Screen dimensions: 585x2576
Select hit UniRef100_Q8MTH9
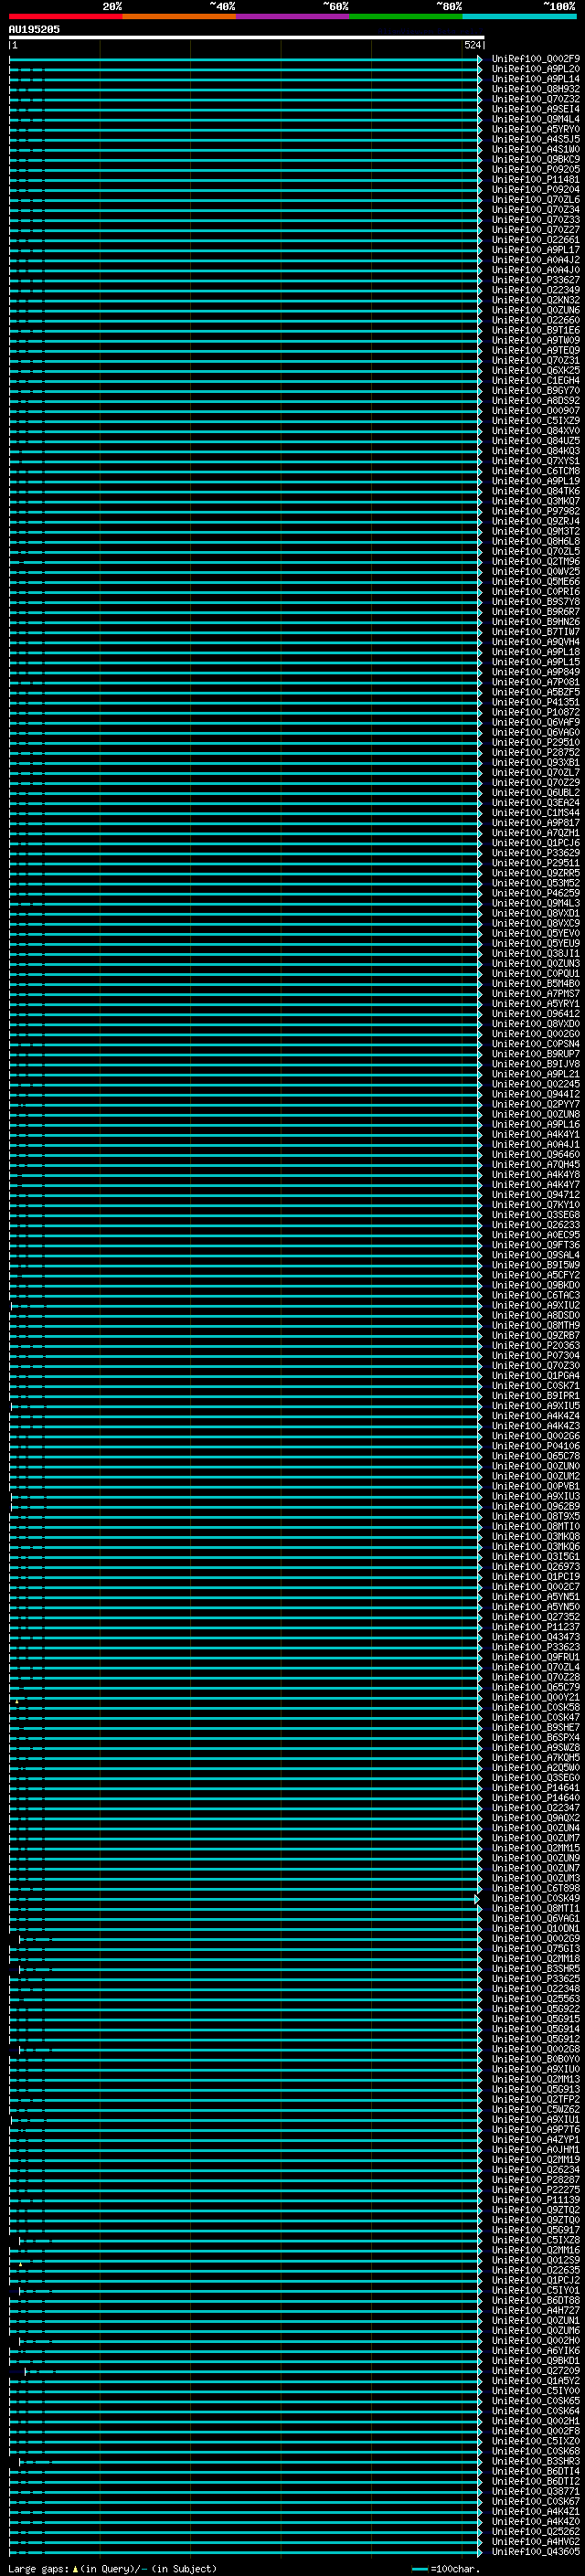[x=535, y=1325]
